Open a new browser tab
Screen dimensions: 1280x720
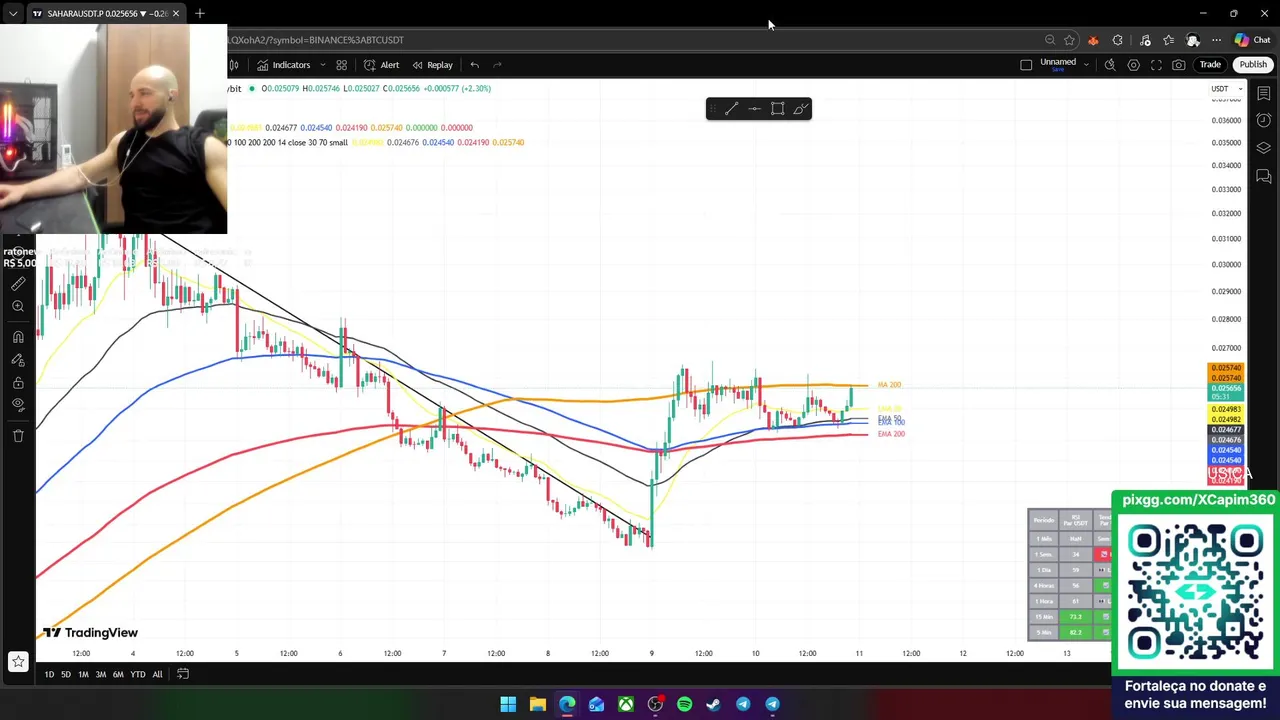pyautogui.click(x=200, y=13)
